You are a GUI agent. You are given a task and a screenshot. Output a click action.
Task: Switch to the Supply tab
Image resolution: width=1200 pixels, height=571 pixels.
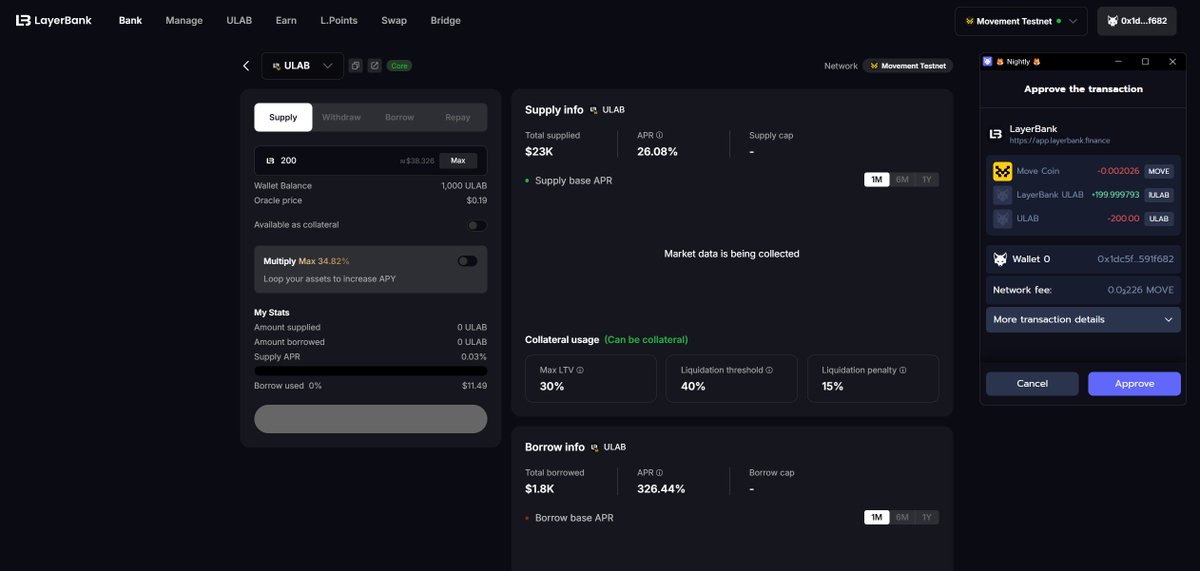pyautogui.click(x=283, y=117)
